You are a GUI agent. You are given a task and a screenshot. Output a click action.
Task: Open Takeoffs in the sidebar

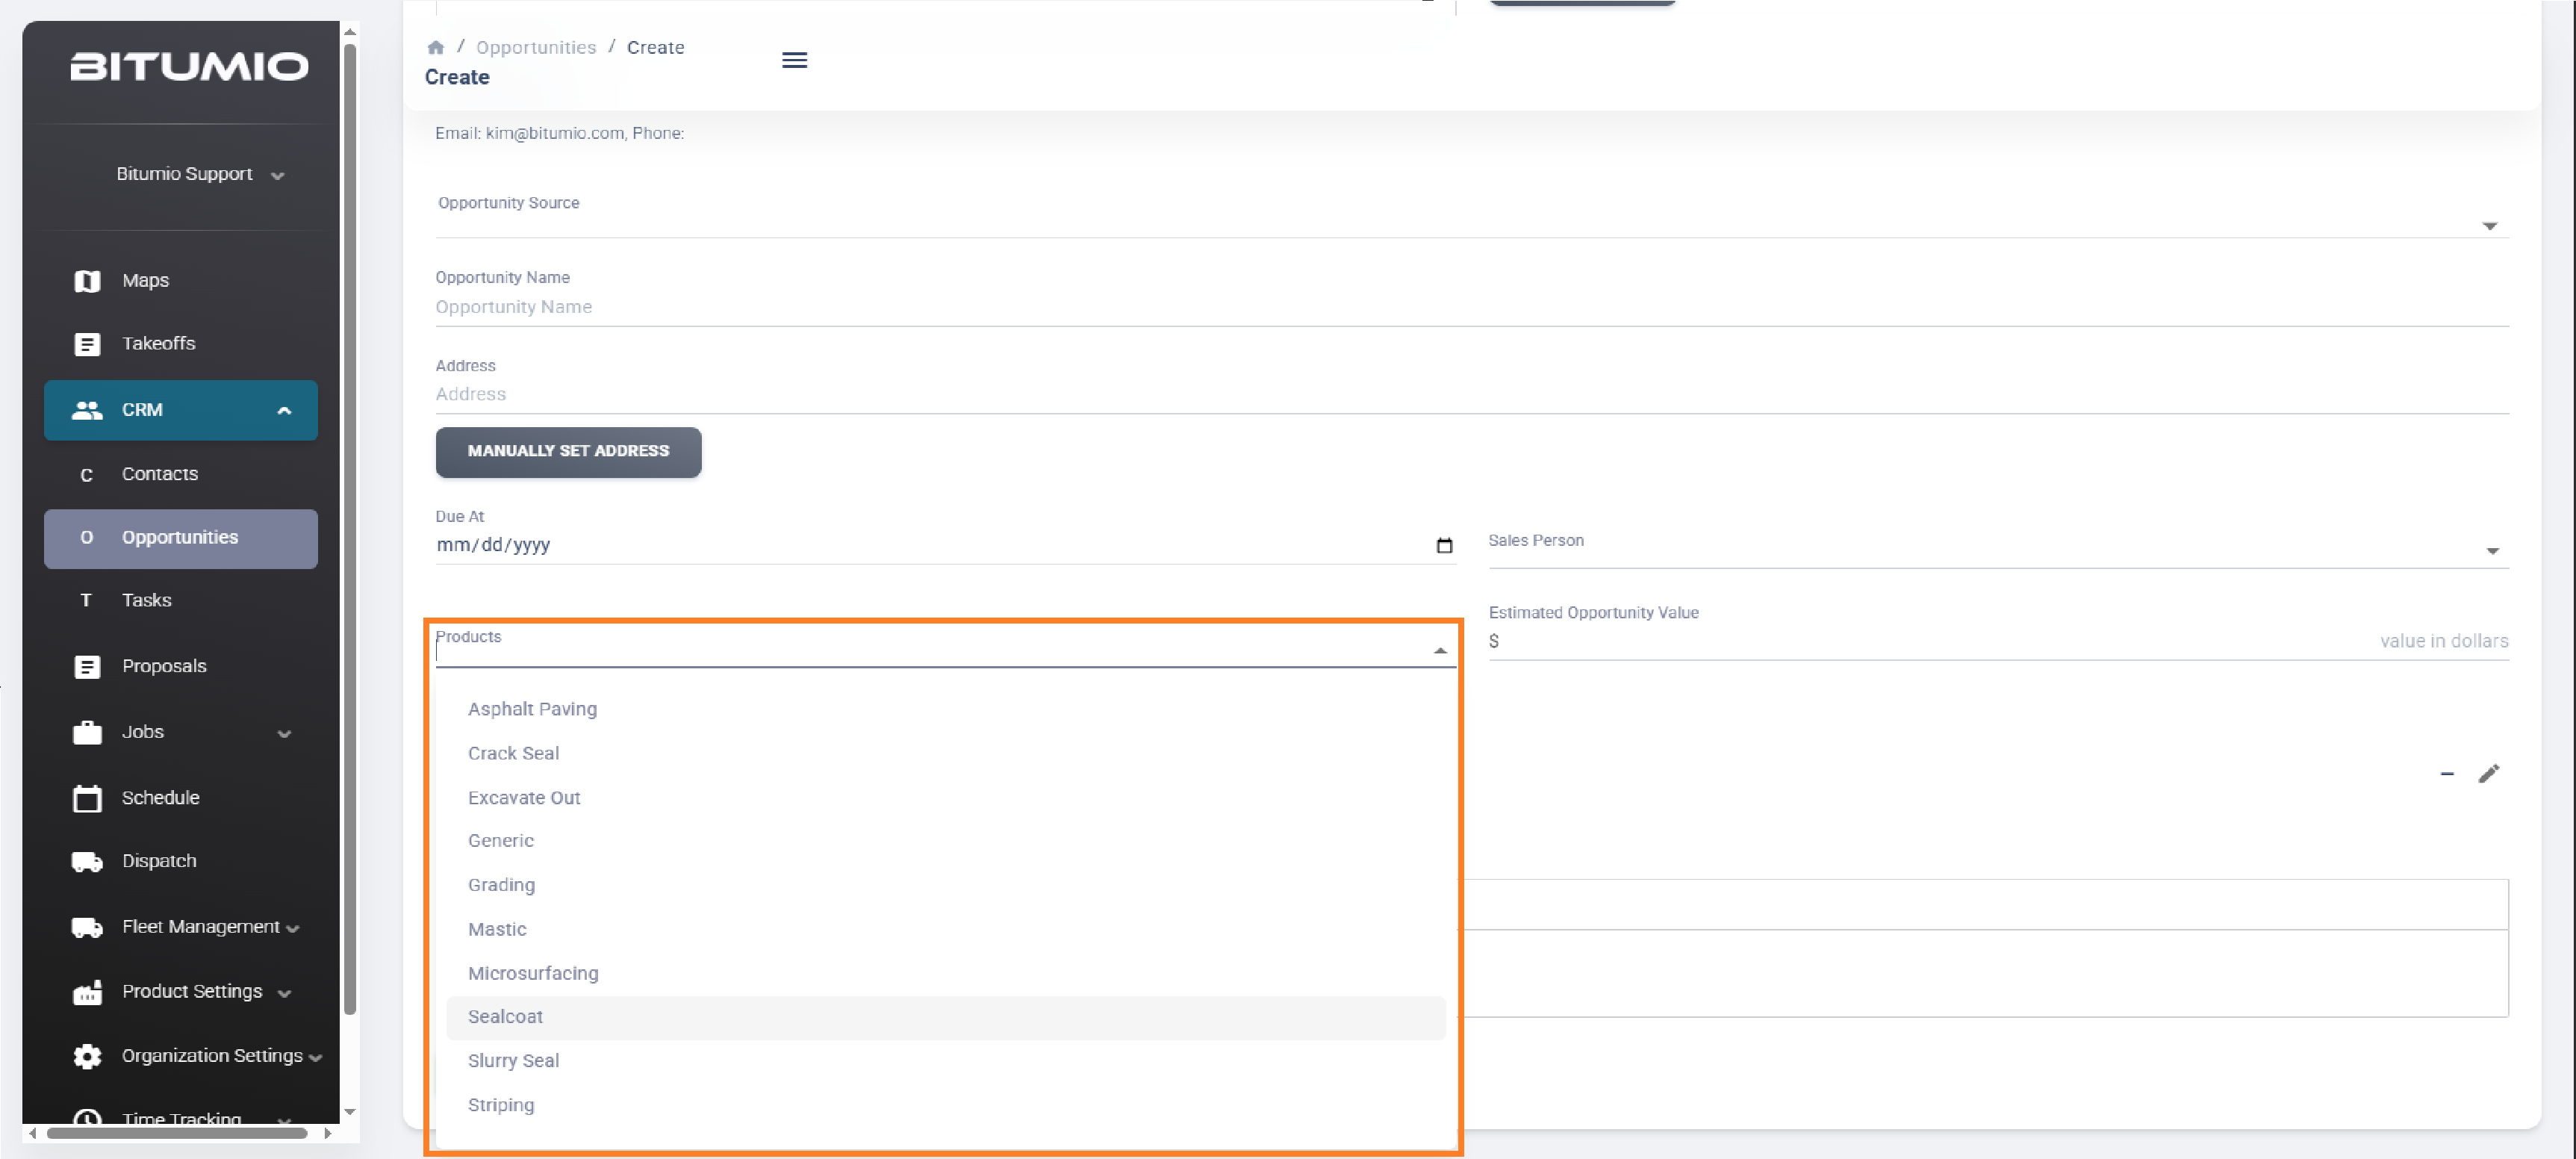click(x=158, y=344)
